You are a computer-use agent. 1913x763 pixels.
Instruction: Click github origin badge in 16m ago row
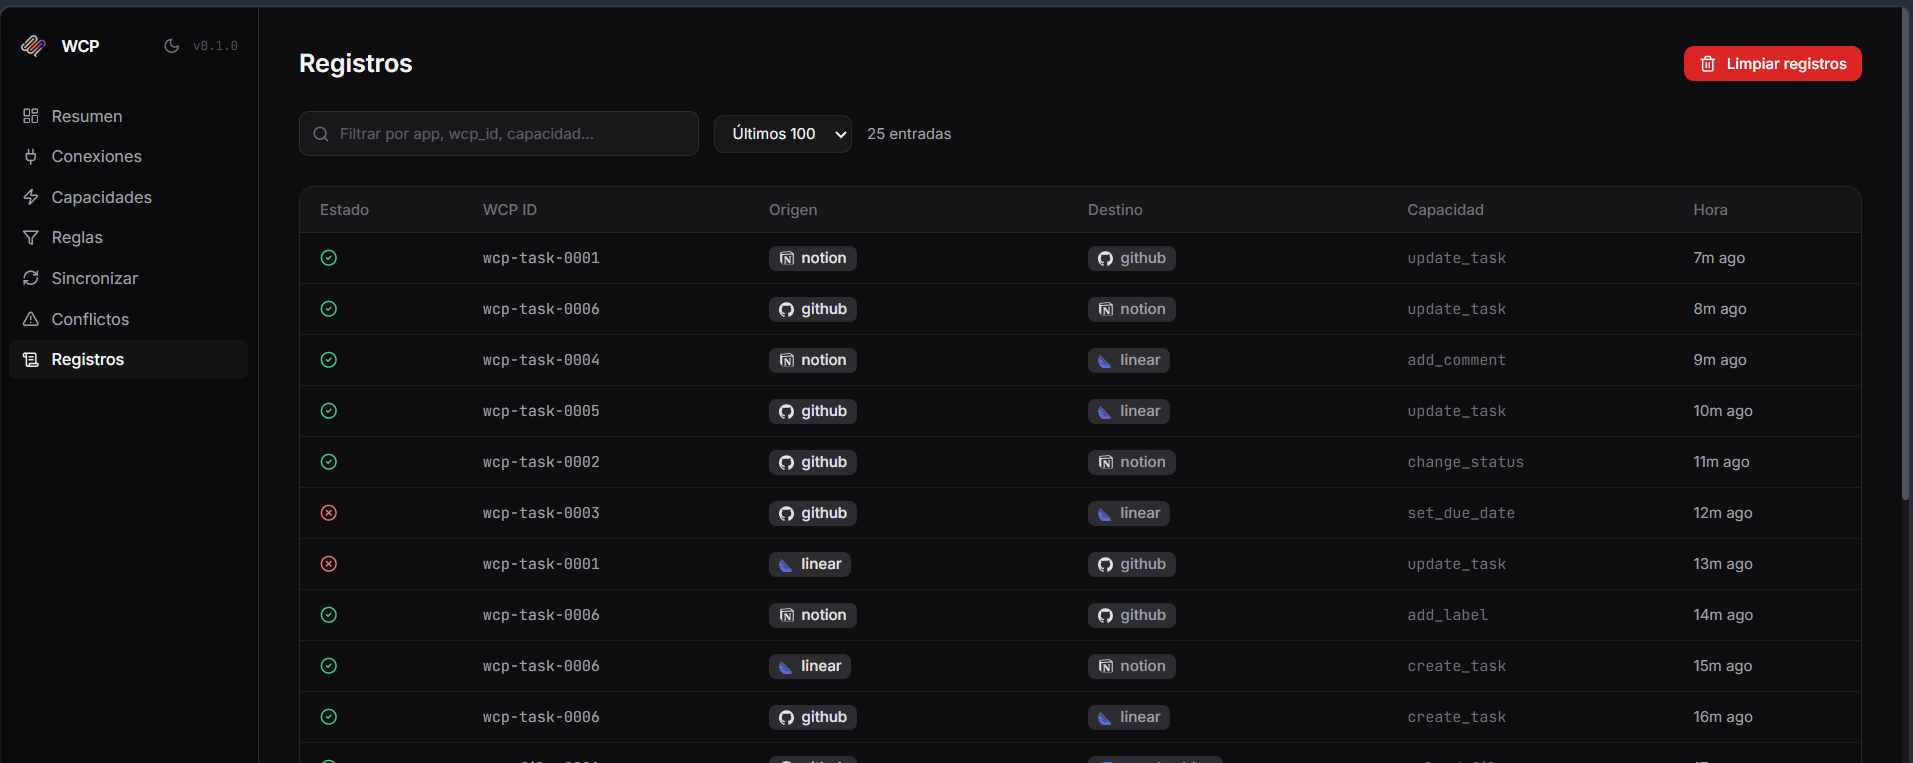click(x=812, y=717)
